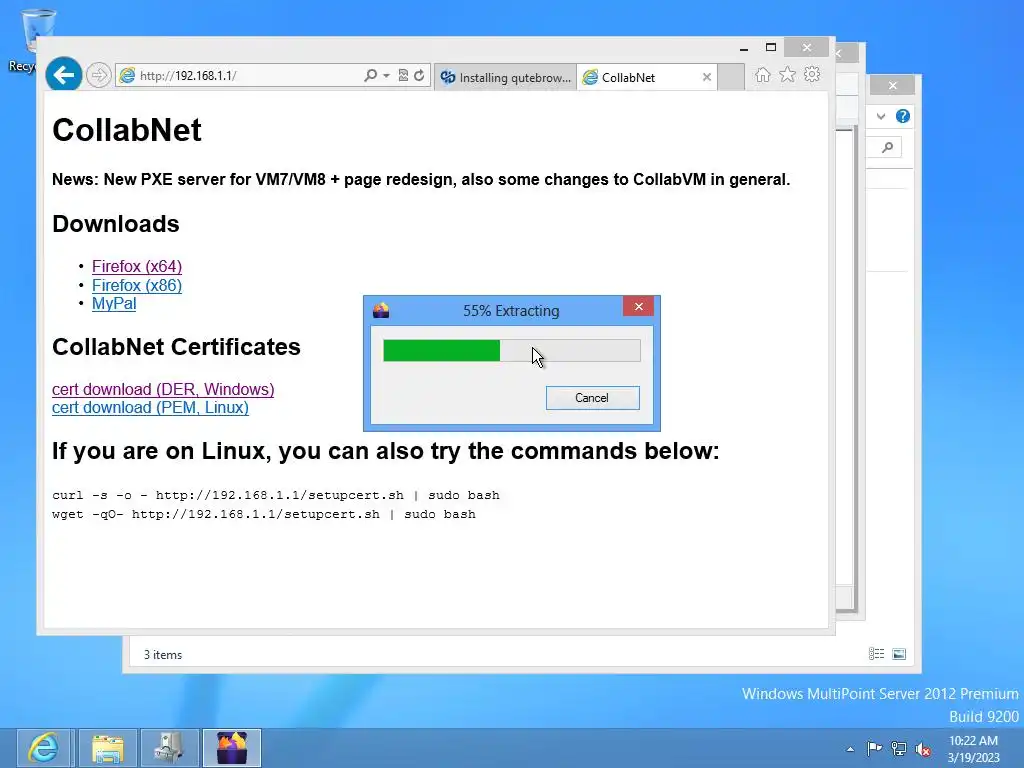This screenshot has height=768, width=1024.
Task: Open the server manager taskbar icon
Action: pos(169,748)
